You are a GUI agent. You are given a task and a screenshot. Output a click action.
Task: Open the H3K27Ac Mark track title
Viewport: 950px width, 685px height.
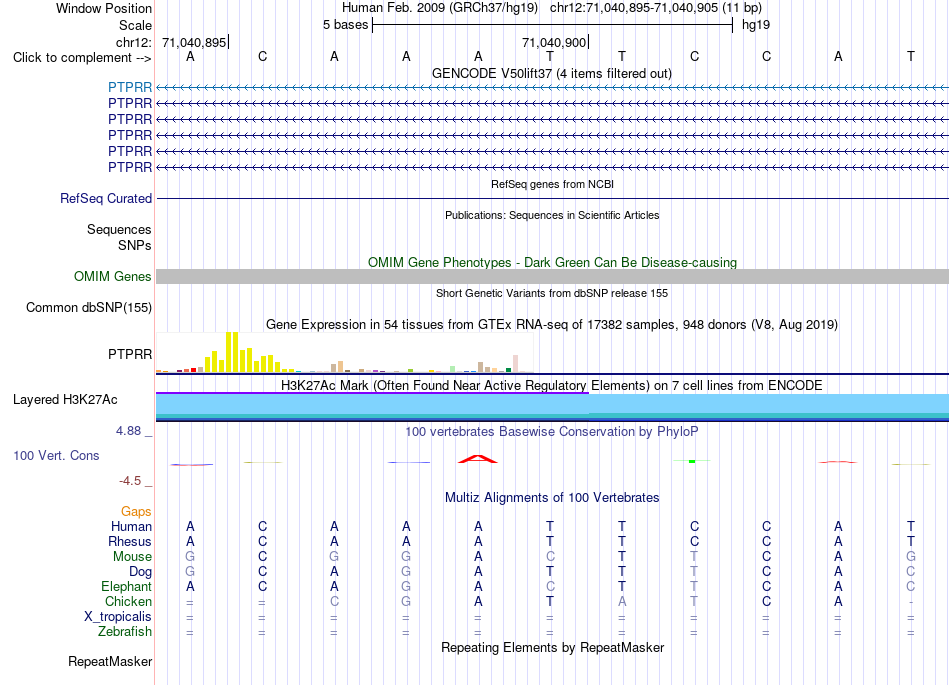pyautogui.click(x=552, y=386)
